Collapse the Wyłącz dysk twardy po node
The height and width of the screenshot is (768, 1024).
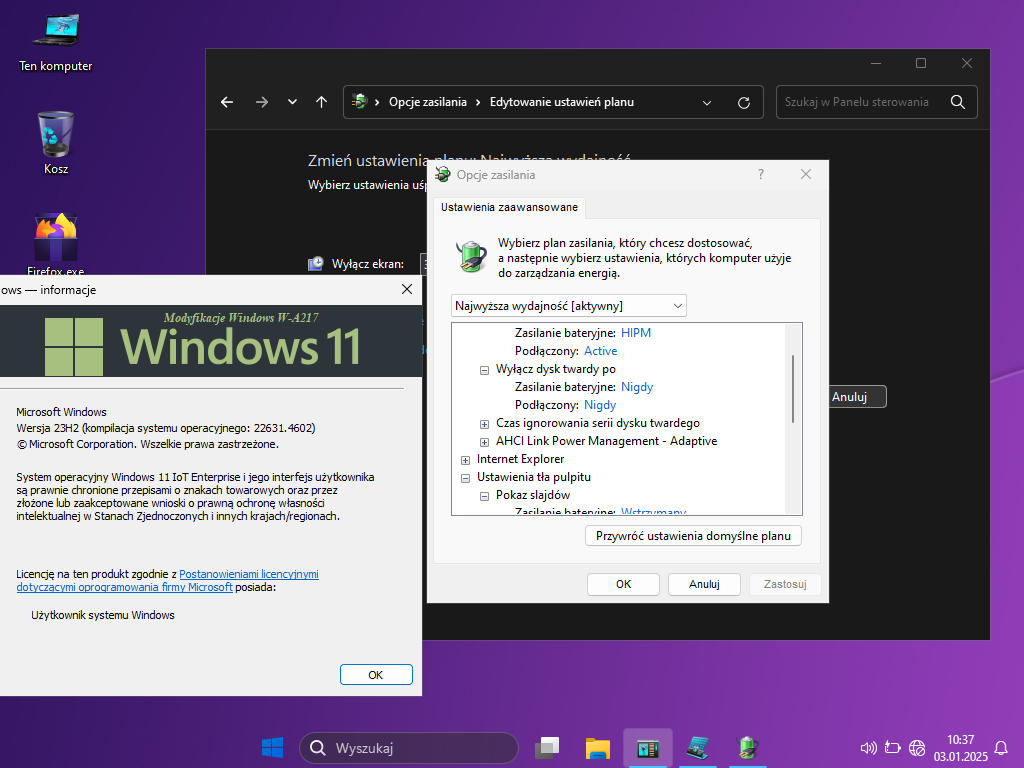pyautogui.click(x=485, y=369)
